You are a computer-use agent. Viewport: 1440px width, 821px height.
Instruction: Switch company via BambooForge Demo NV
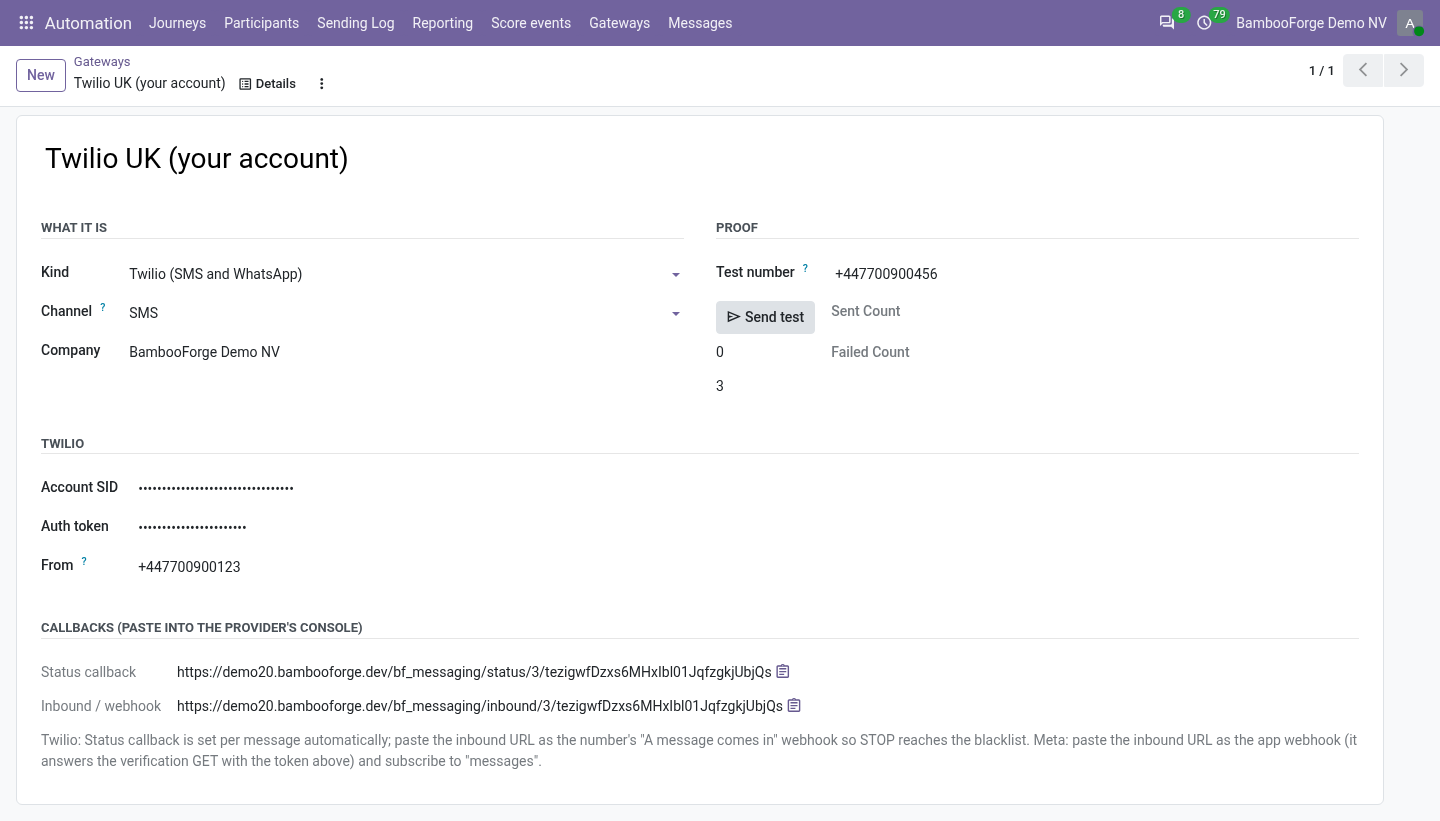(x=1311, y=23)
